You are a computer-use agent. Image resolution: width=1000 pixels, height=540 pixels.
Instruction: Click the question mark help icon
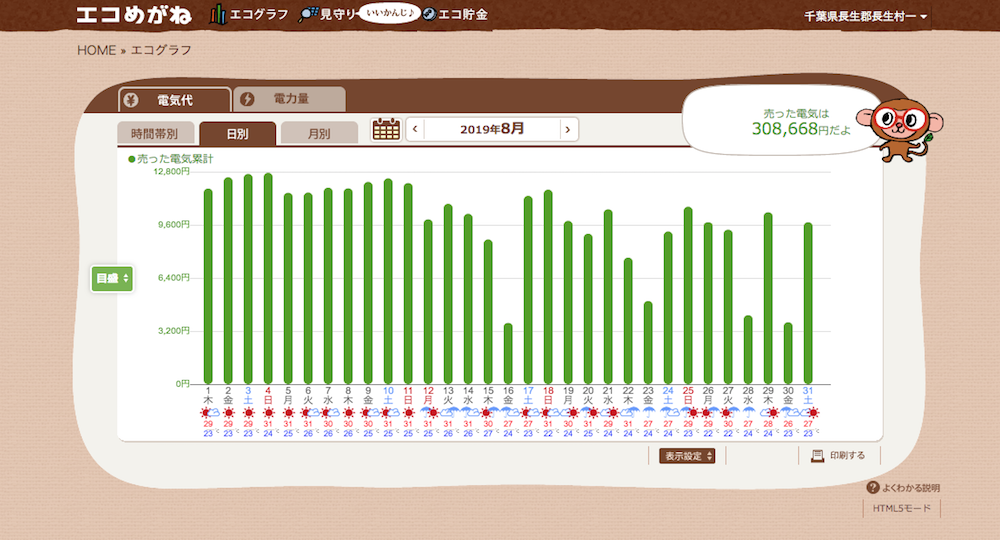click(873, 488)
